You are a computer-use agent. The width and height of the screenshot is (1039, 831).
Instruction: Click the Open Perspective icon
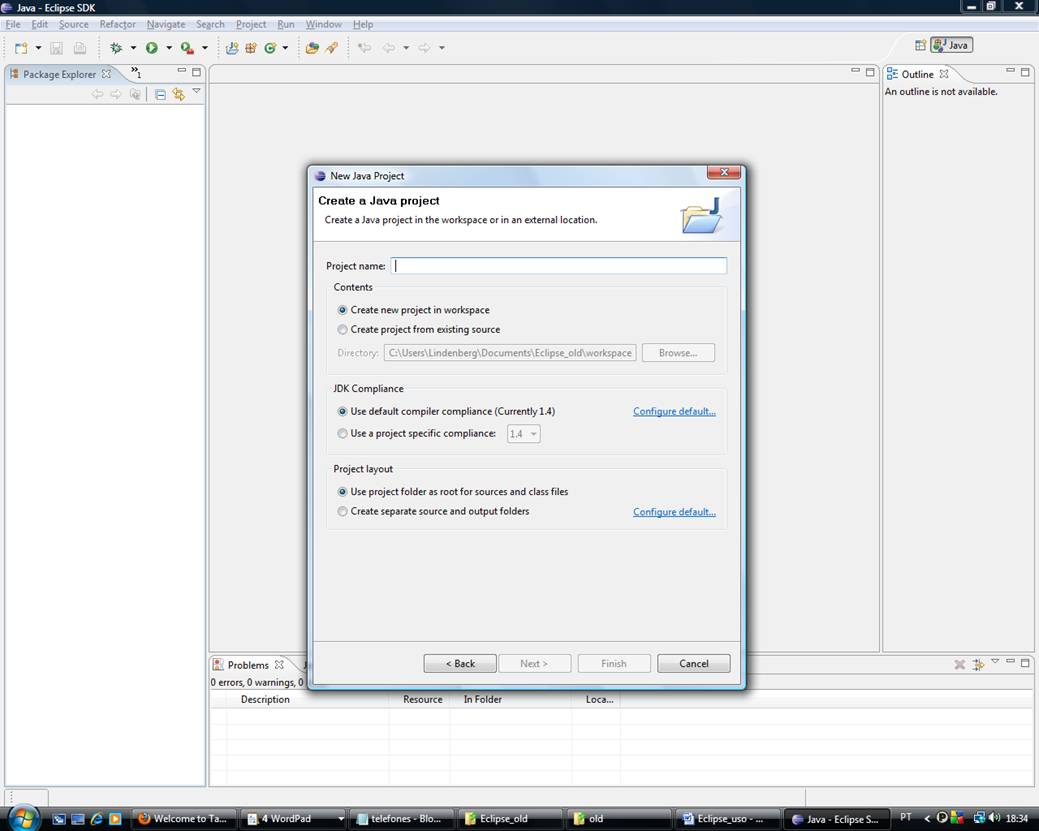[x=920, y=45]
